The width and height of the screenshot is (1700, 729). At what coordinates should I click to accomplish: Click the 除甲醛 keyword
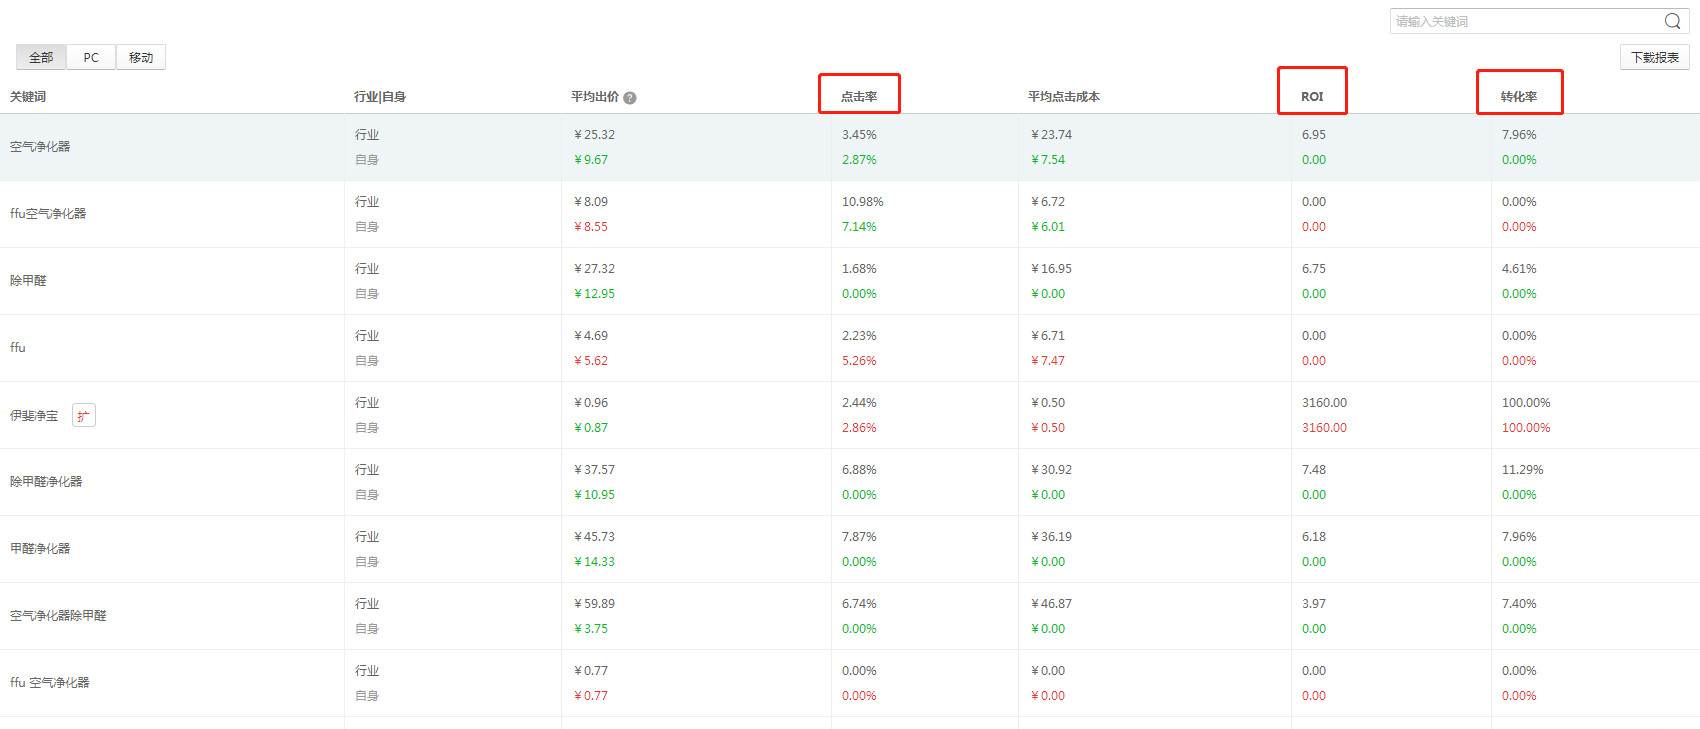pos(28,281)
